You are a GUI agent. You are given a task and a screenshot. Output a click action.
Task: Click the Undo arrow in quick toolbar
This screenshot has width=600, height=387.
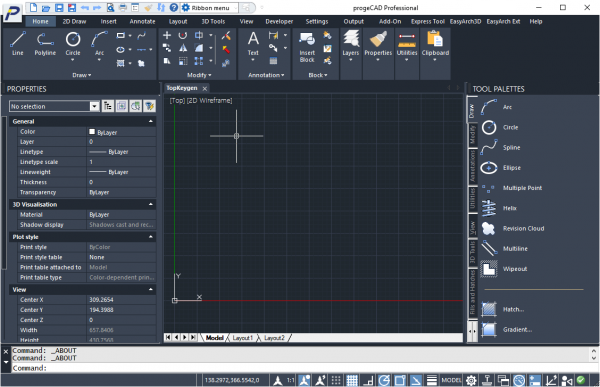[x=85, y=8]
